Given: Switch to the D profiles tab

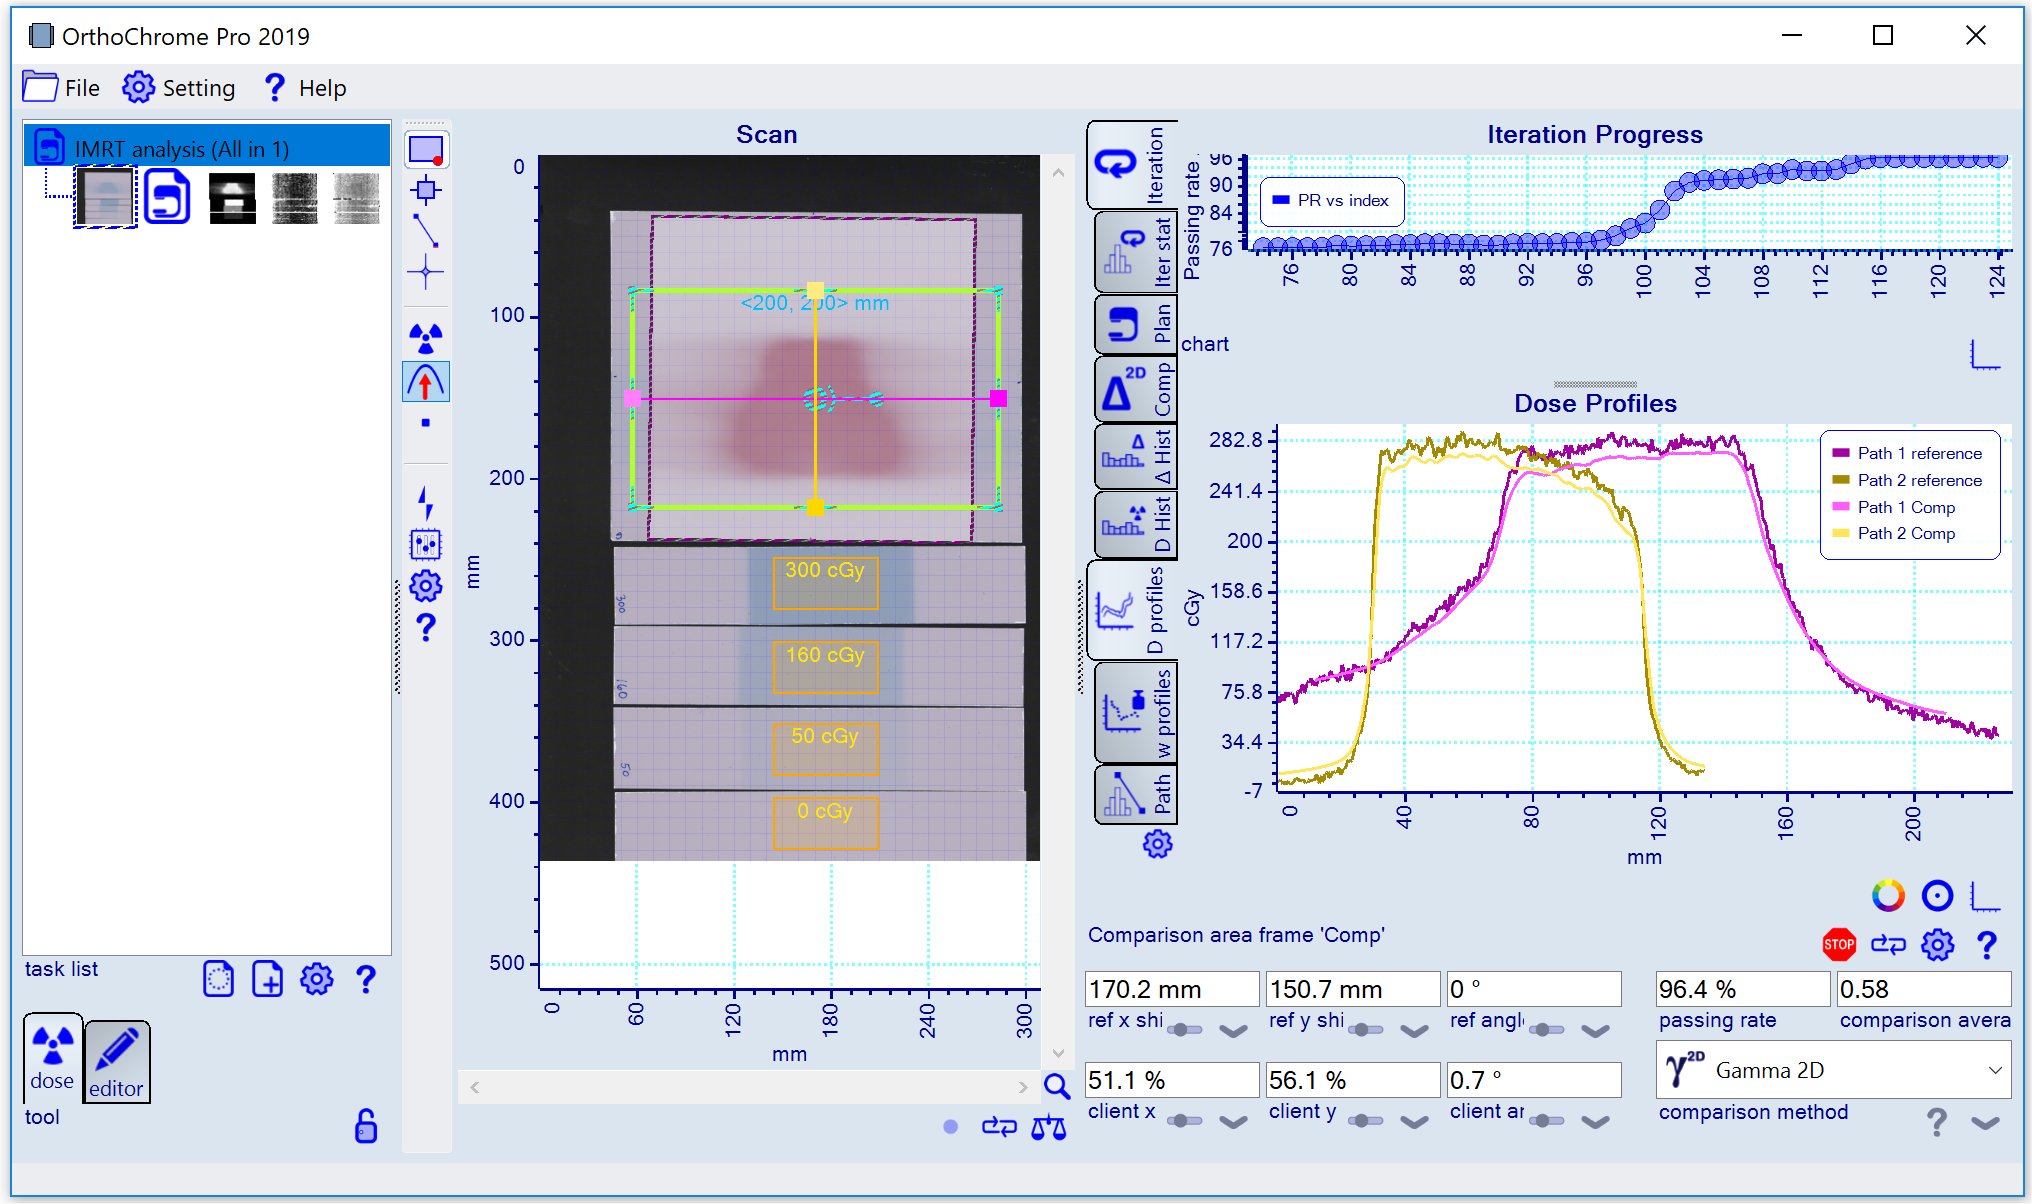Looking at the screenshot, I should pos(1133,610).
